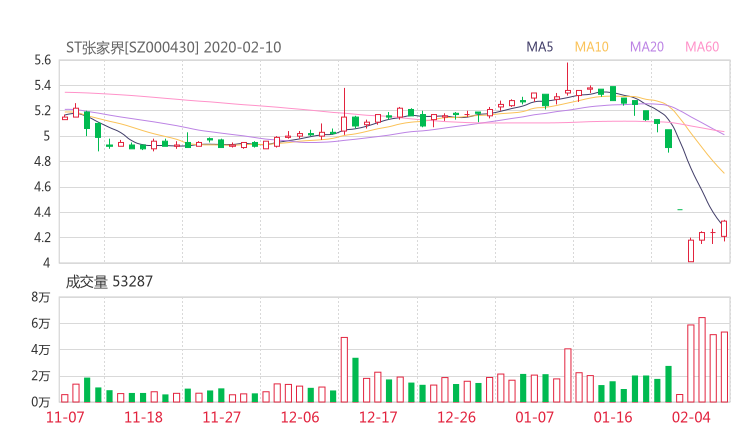The height and width of the screenshot is (440, 740).
Task: Click the 5.4 price axis label
Action: point(42,85)
